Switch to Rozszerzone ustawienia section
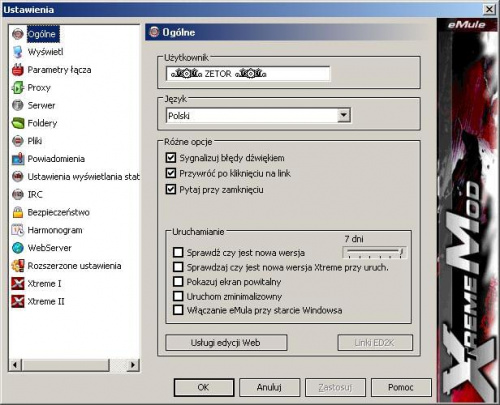The width and height of the screenshot is (500, 405). [x=74, y=266]
